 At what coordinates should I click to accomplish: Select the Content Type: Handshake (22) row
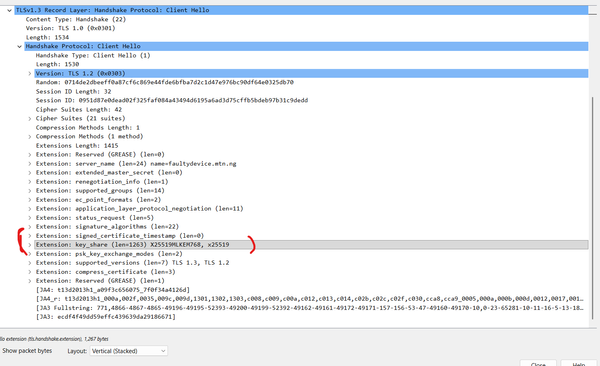point(76,19)
